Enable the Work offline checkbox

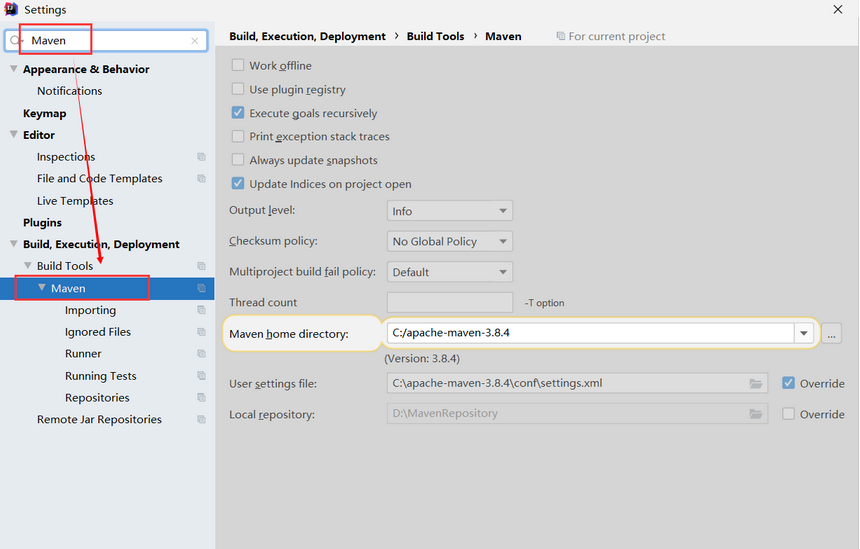(x=238, y=65)
